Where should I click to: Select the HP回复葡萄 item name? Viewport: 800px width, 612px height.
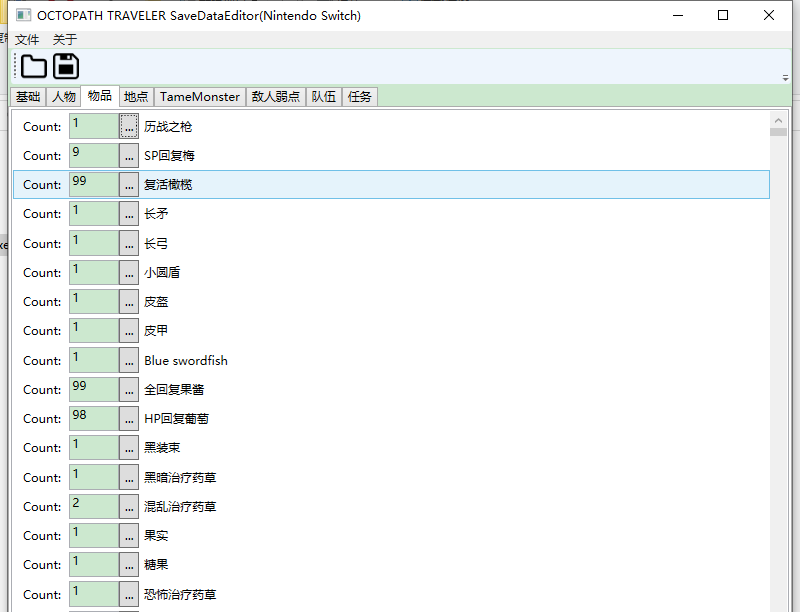click(177, 419)
